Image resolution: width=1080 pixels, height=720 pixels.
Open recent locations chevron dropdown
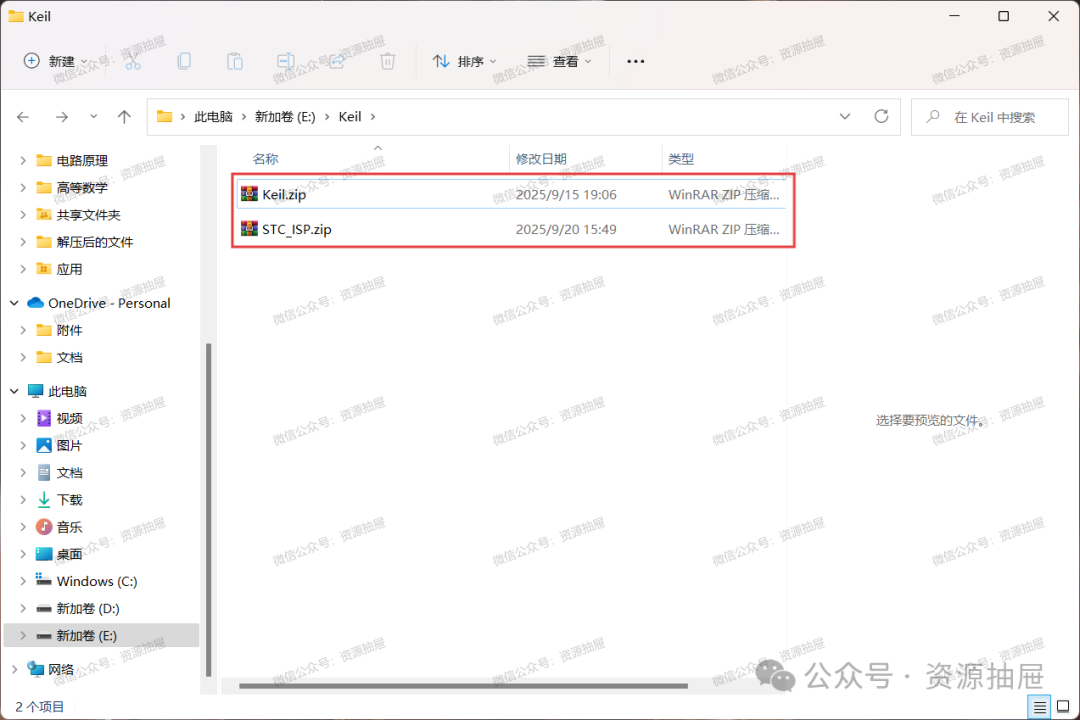point(94,116)
